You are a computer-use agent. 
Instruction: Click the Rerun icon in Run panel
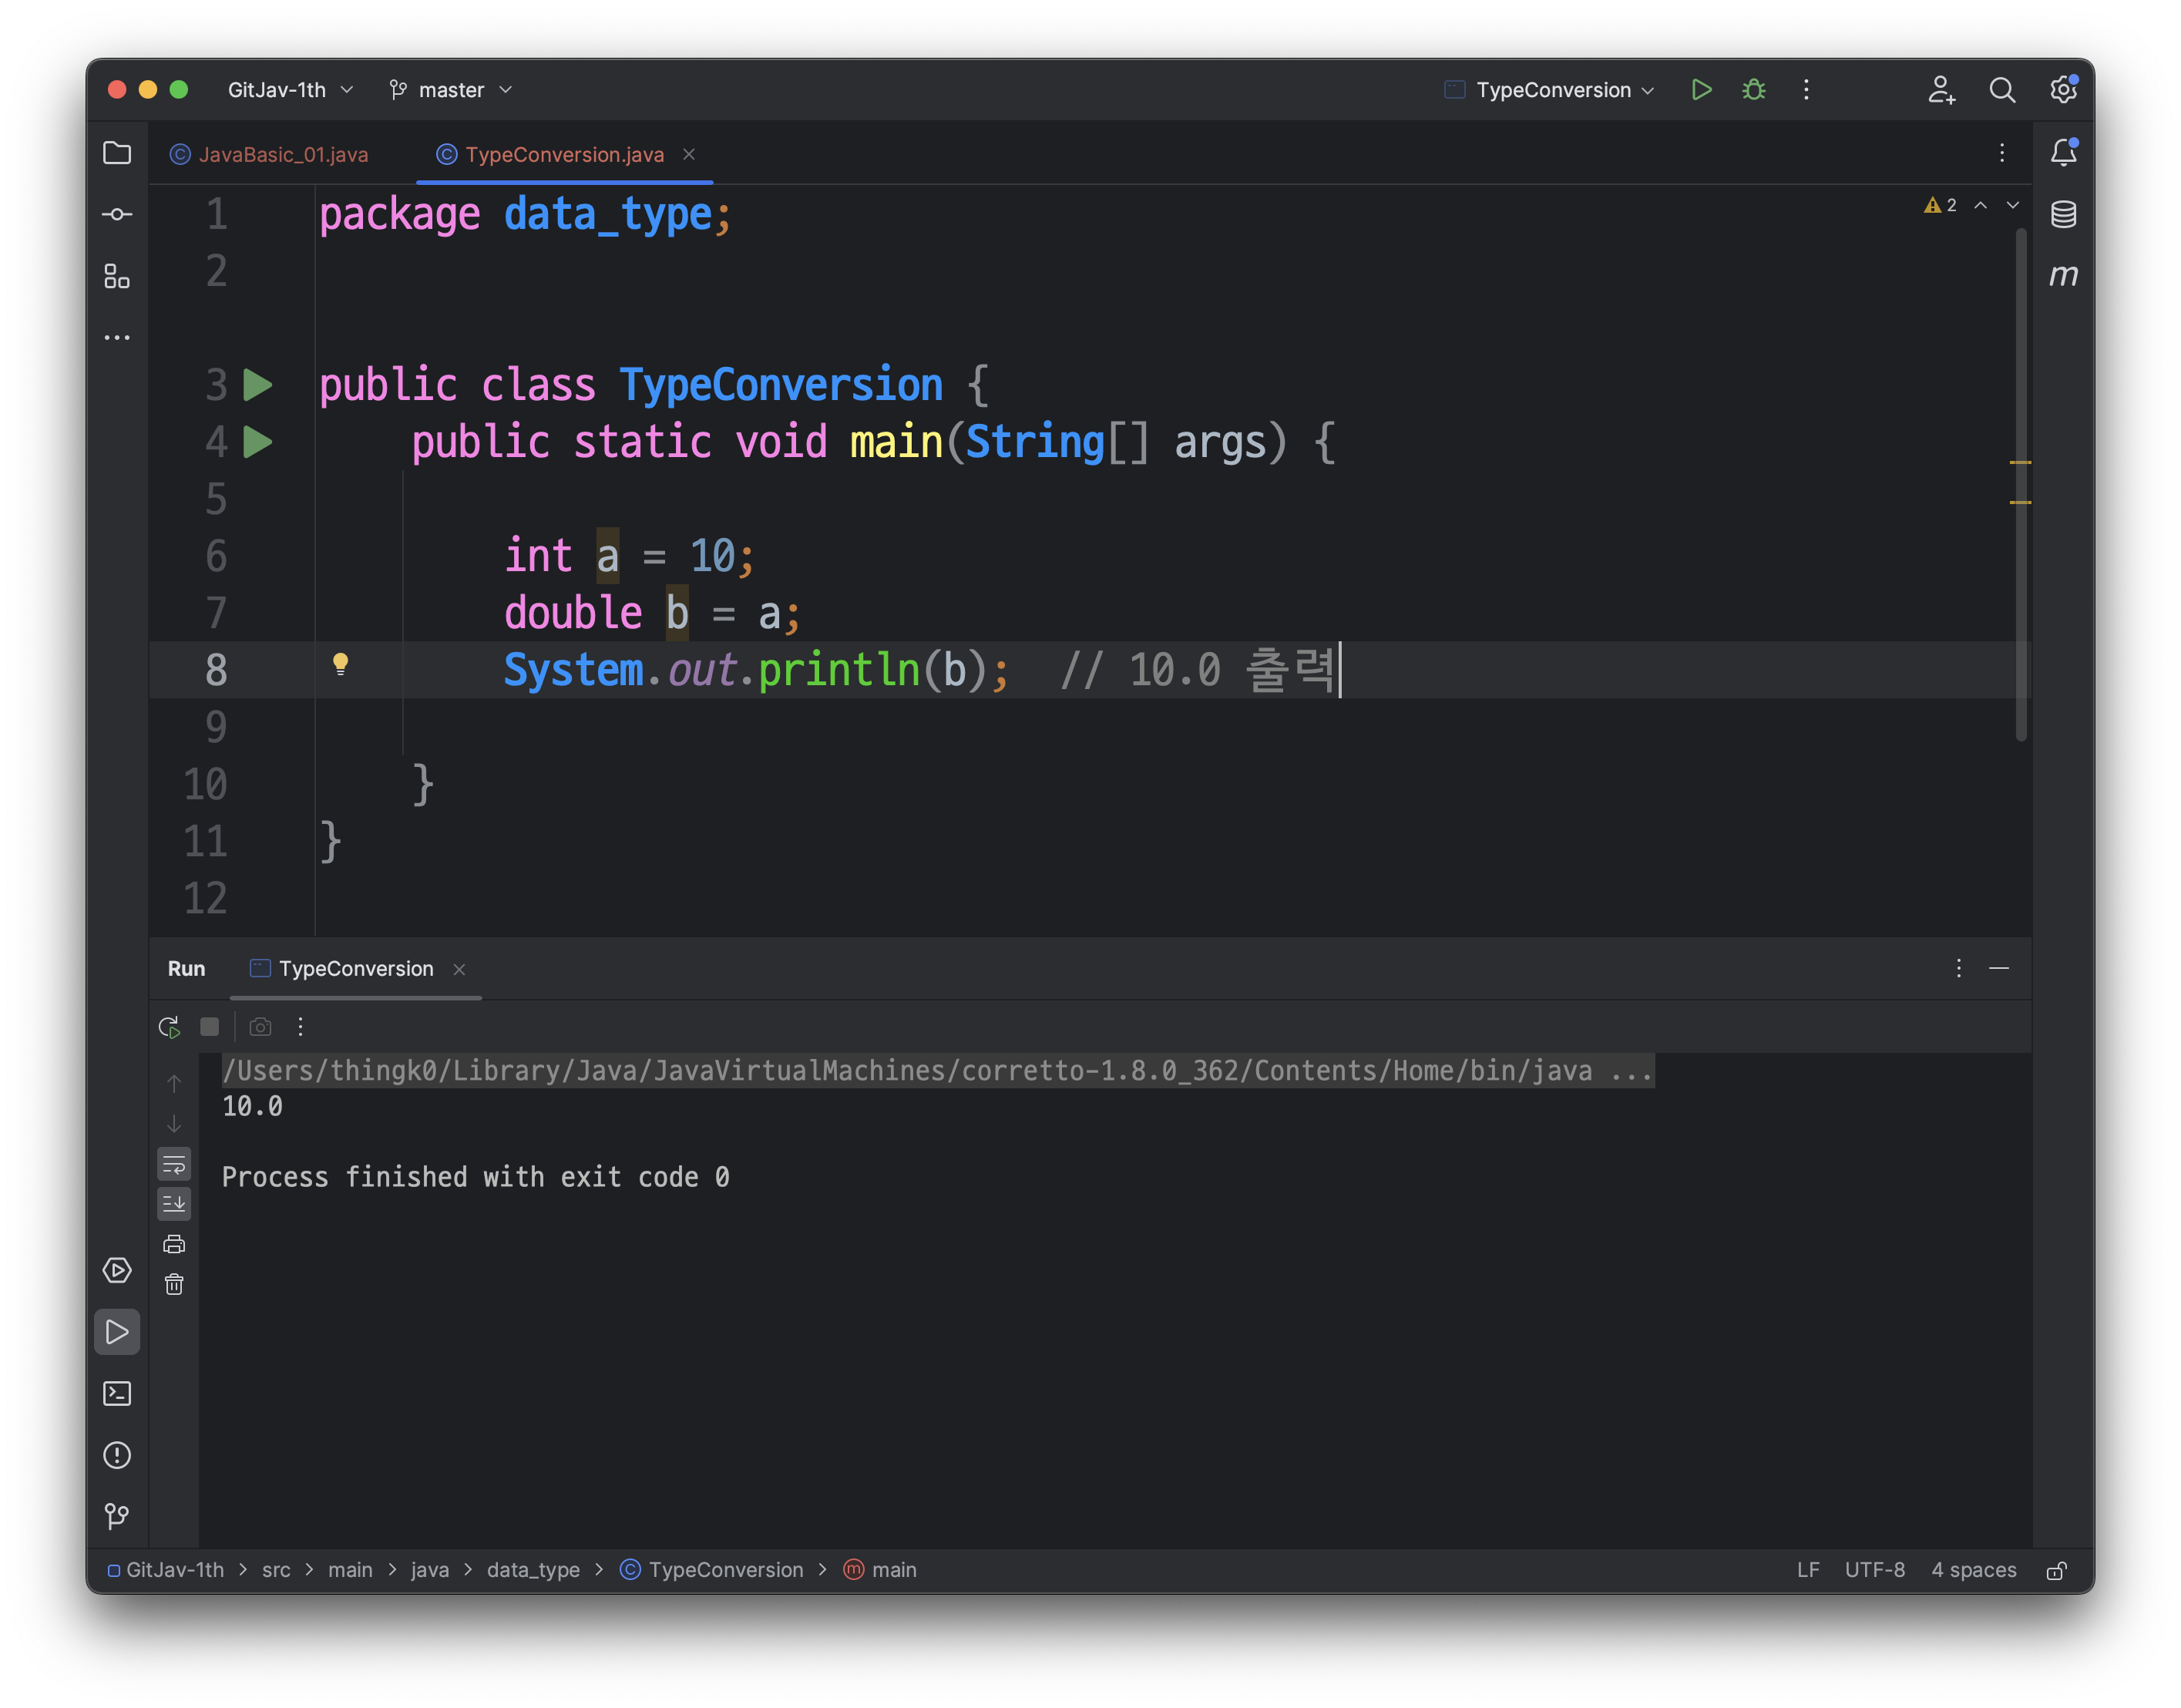click(x=169, y=1027)
